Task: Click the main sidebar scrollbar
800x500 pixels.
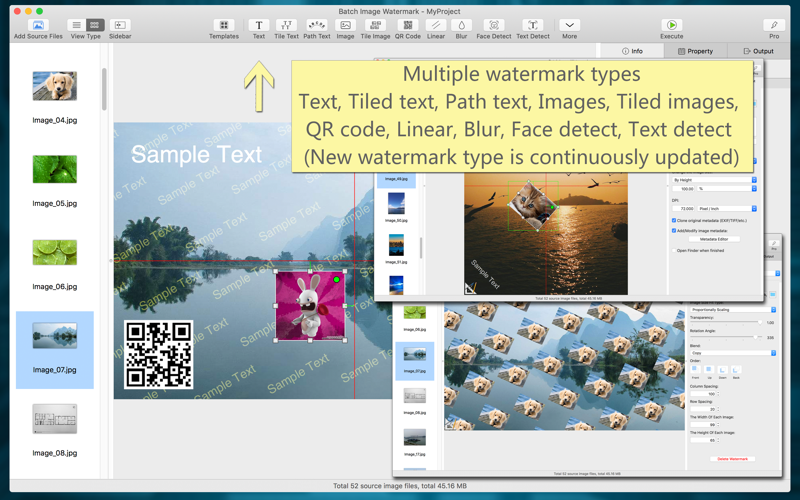Action: [104, 89]
